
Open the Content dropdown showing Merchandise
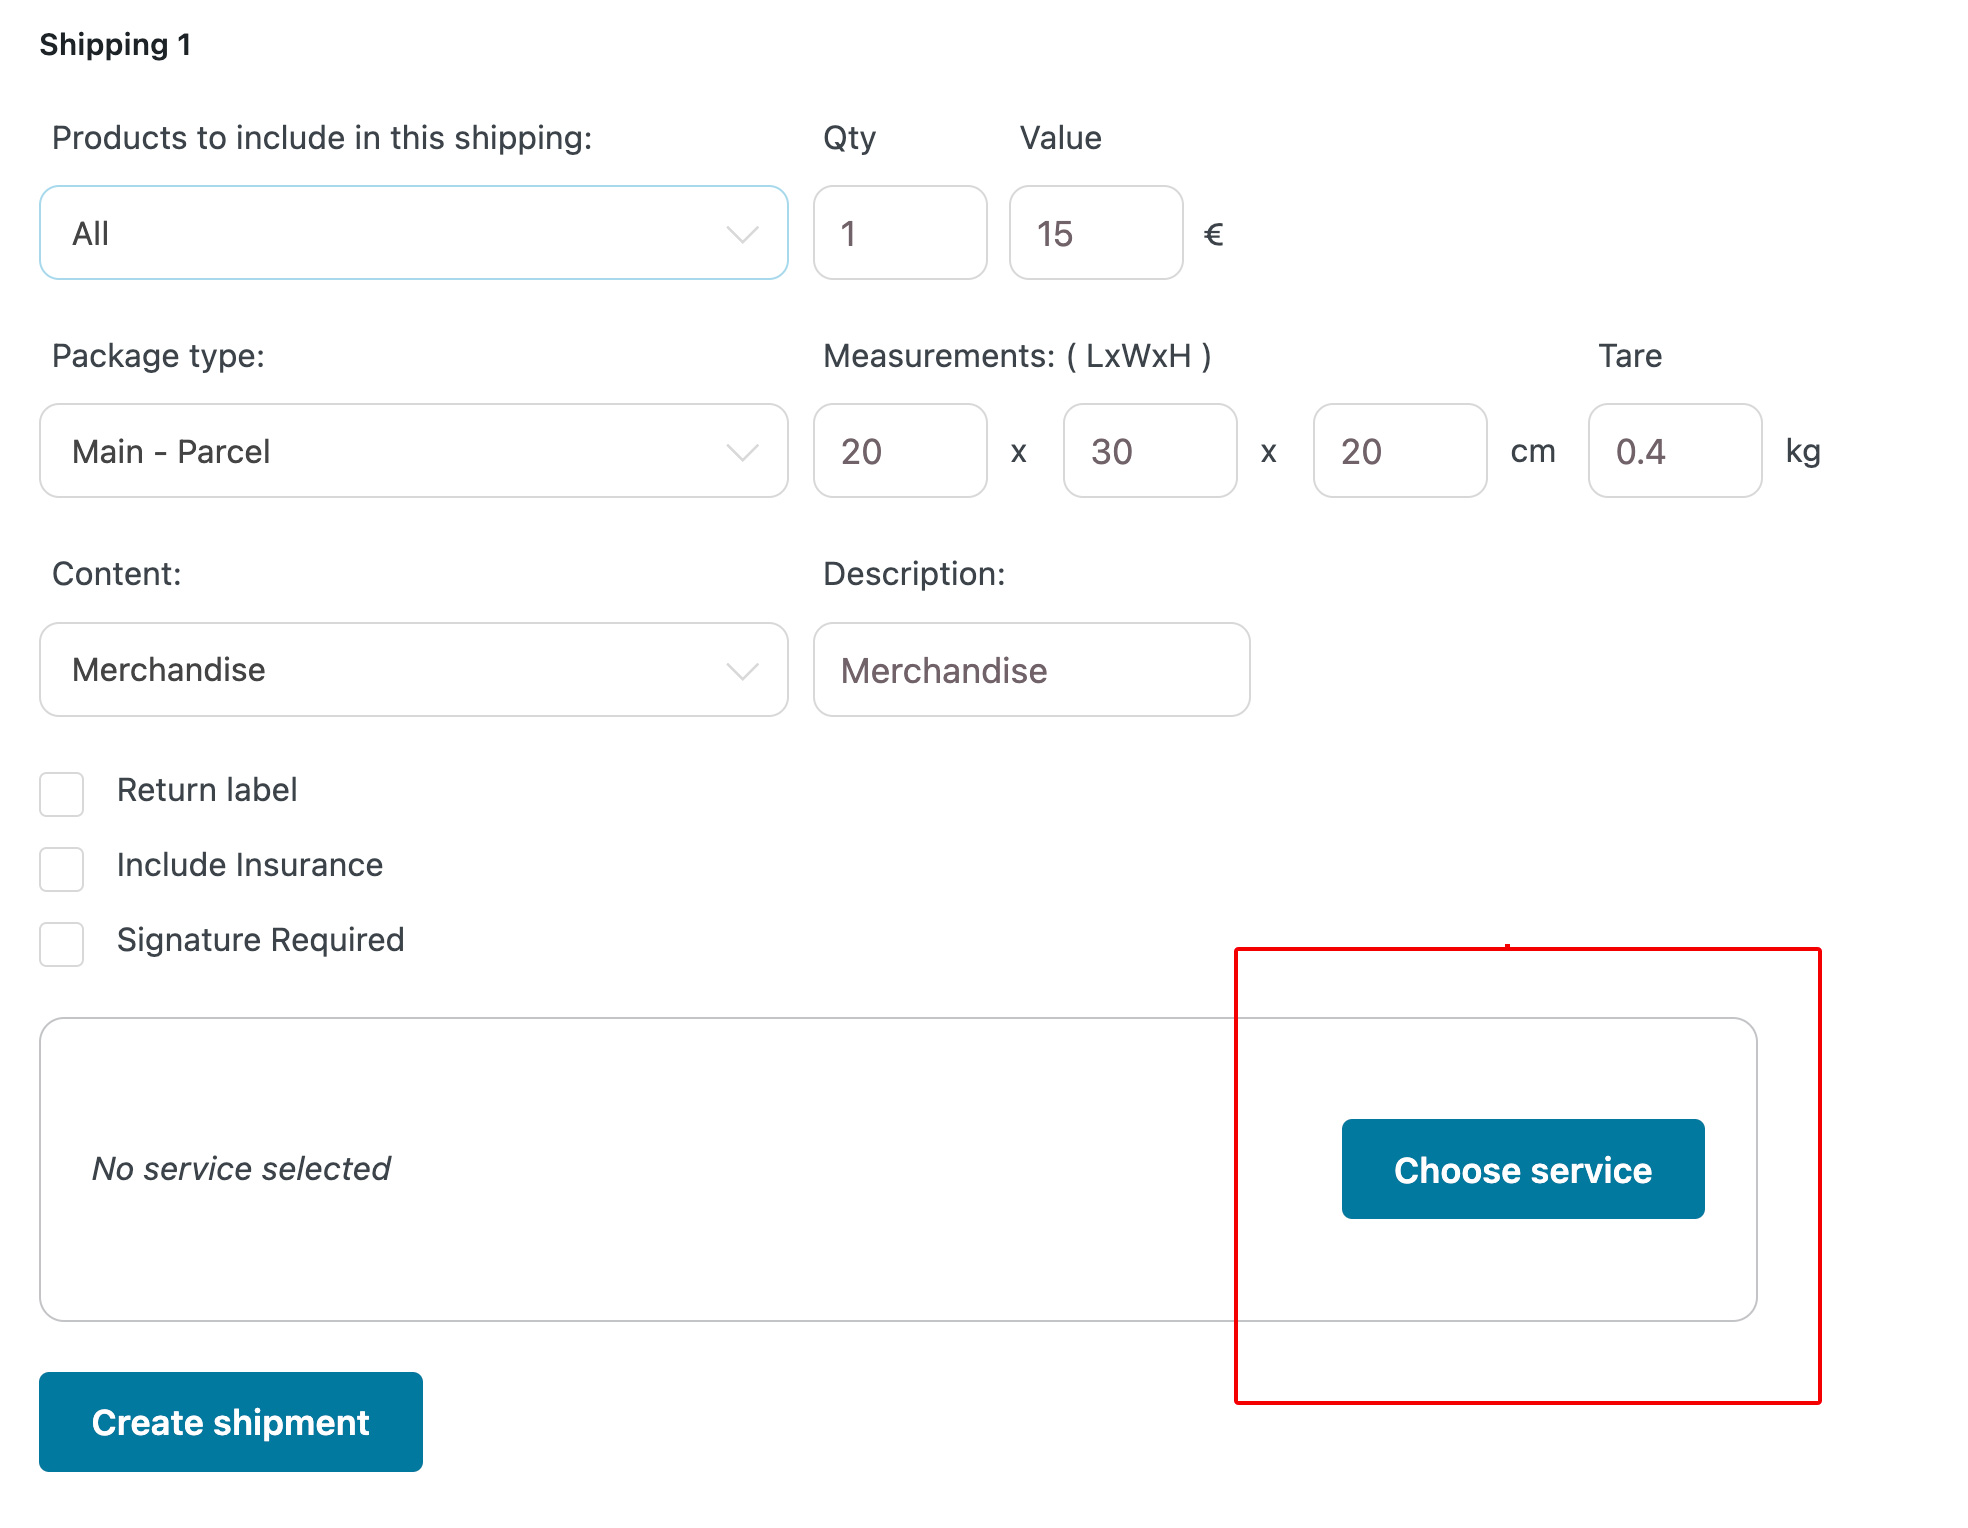point(413,669)
